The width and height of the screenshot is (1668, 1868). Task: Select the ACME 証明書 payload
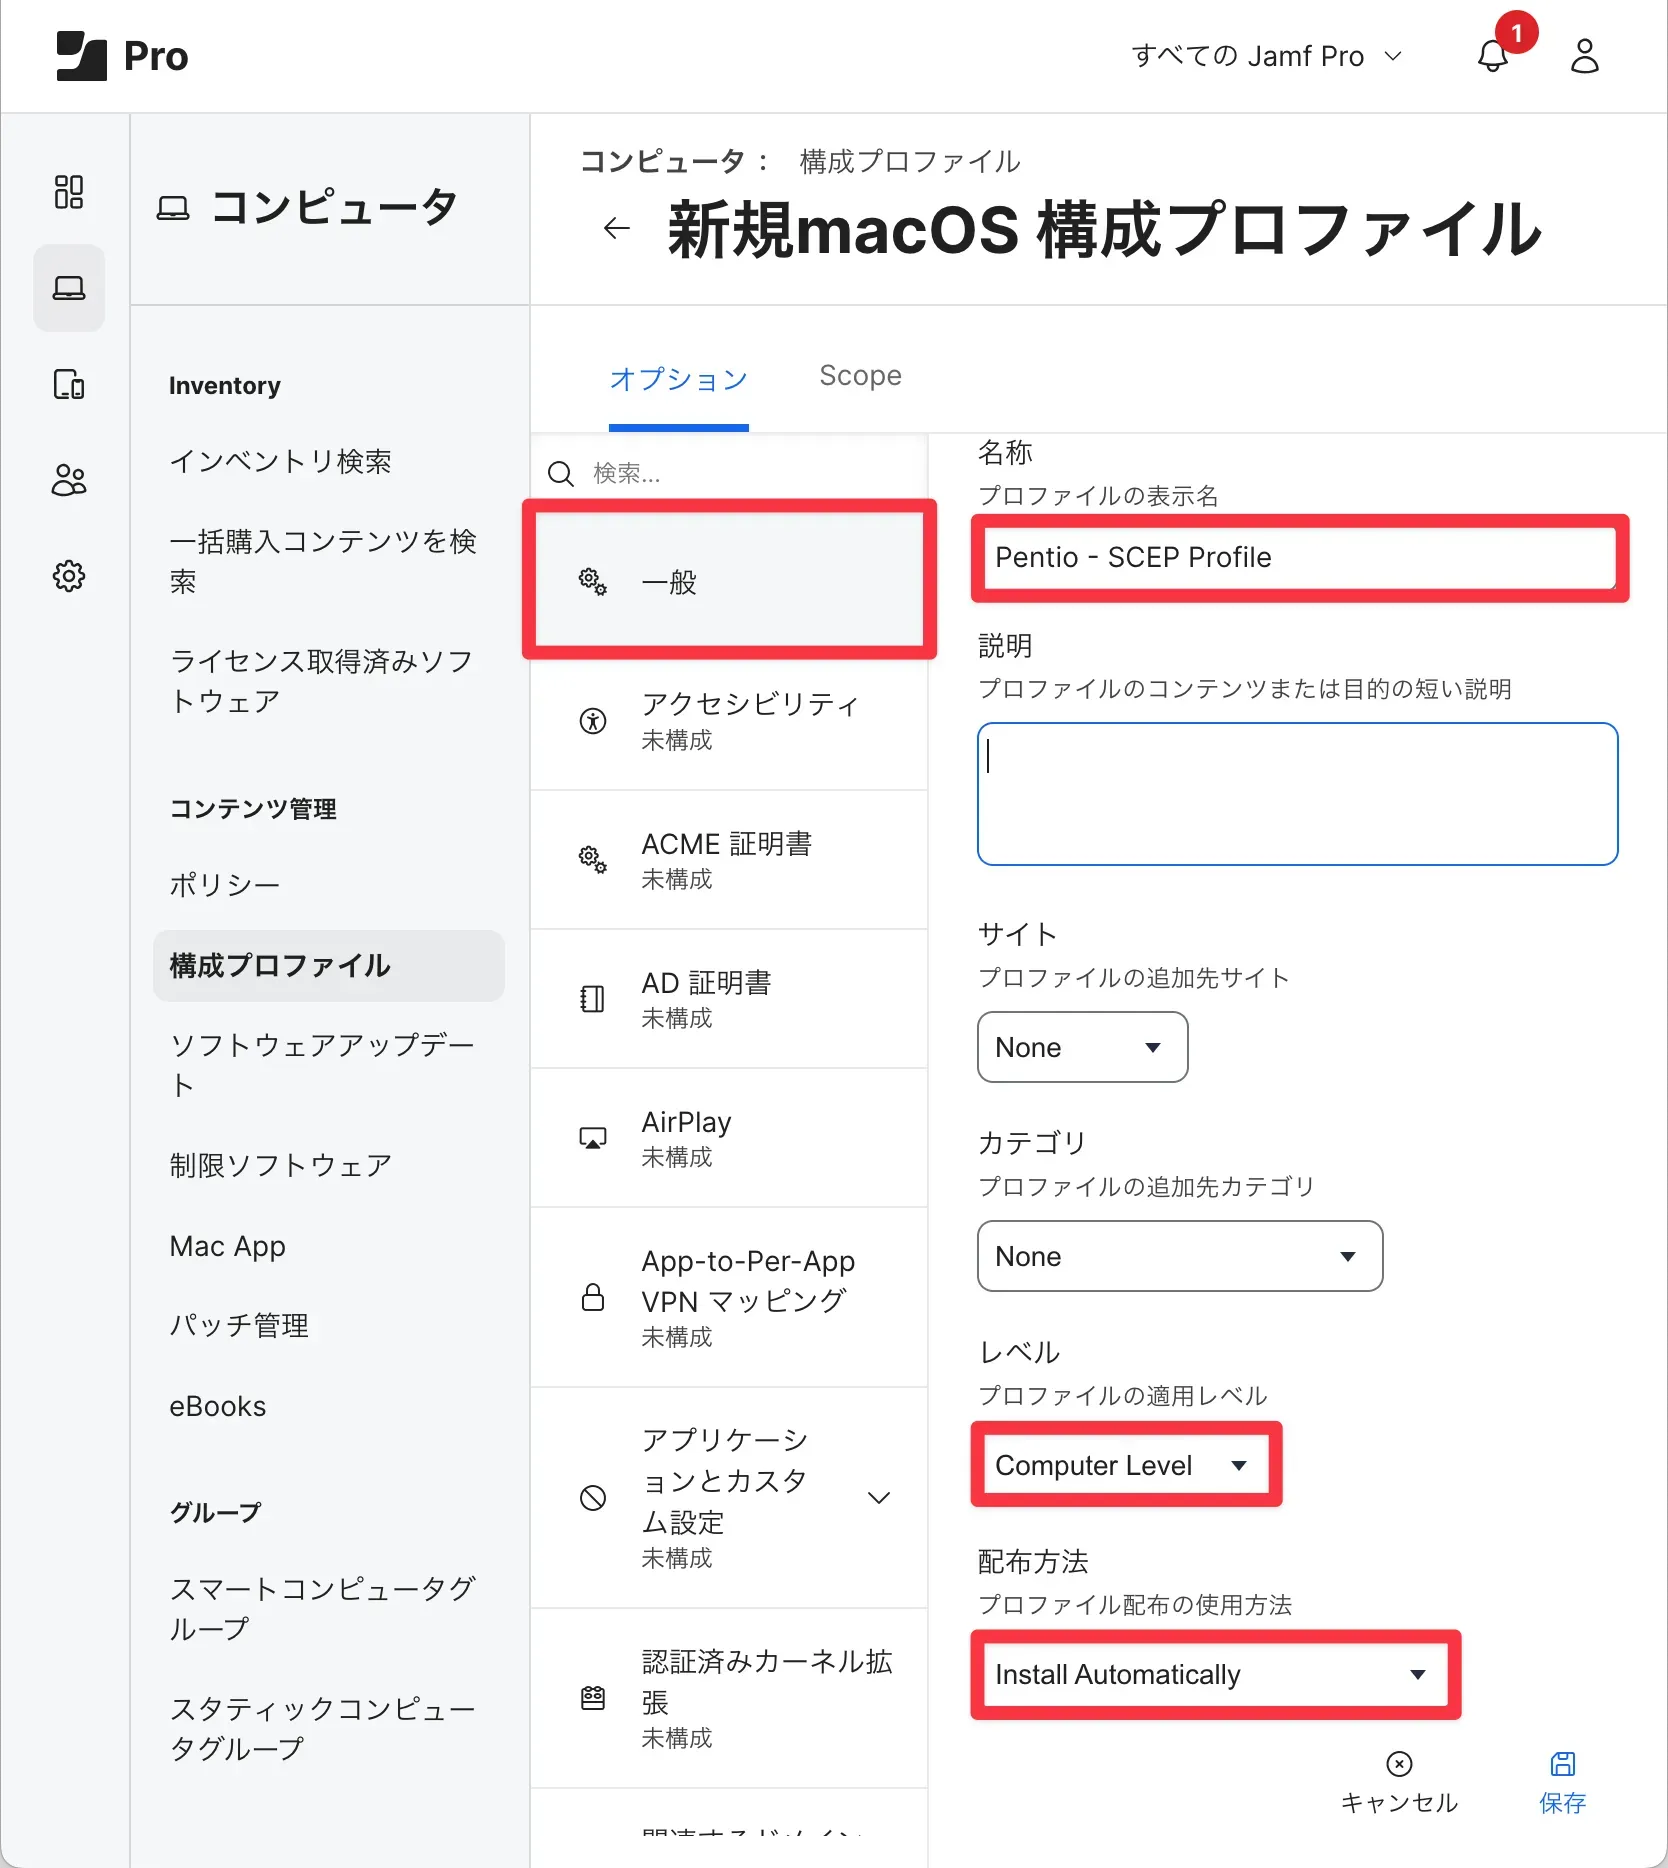coord(729,859)
